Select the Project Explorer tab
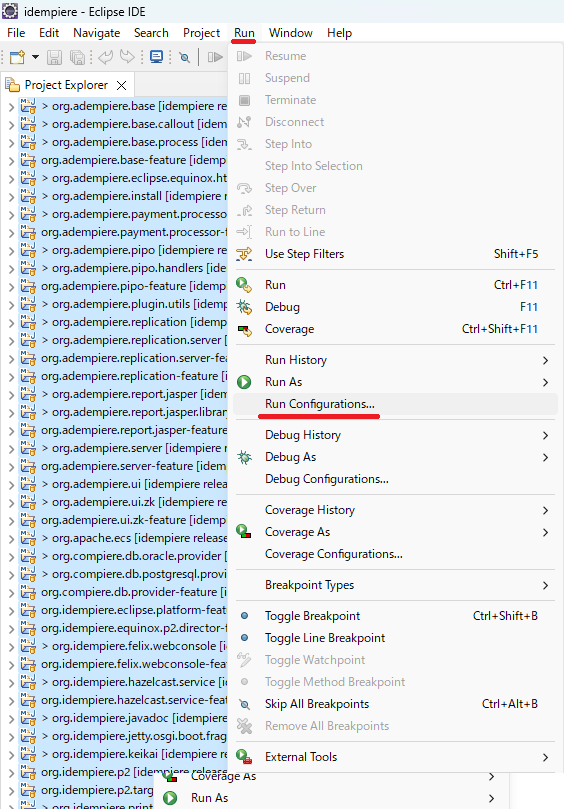The width and height of the screenshot is (564, 809). point(66,85)
